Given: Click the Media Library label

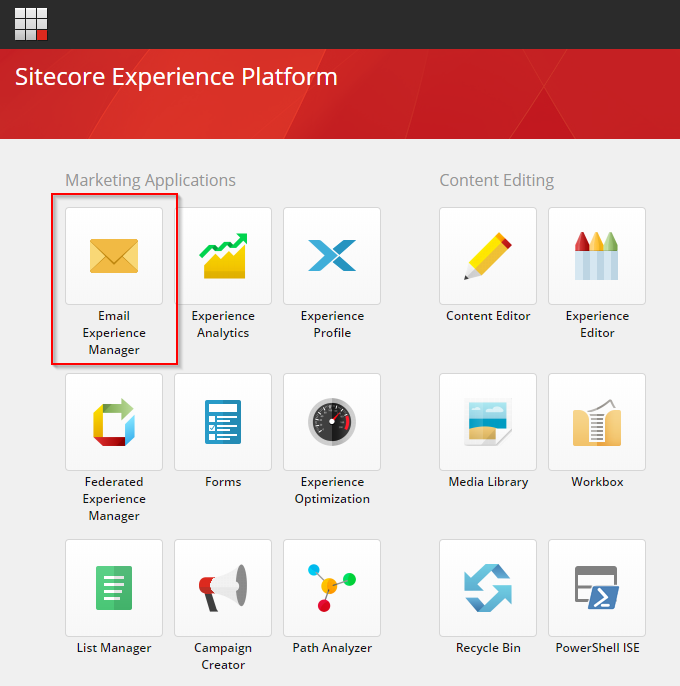Looking at the screenshot, I should tap(488, 482).
